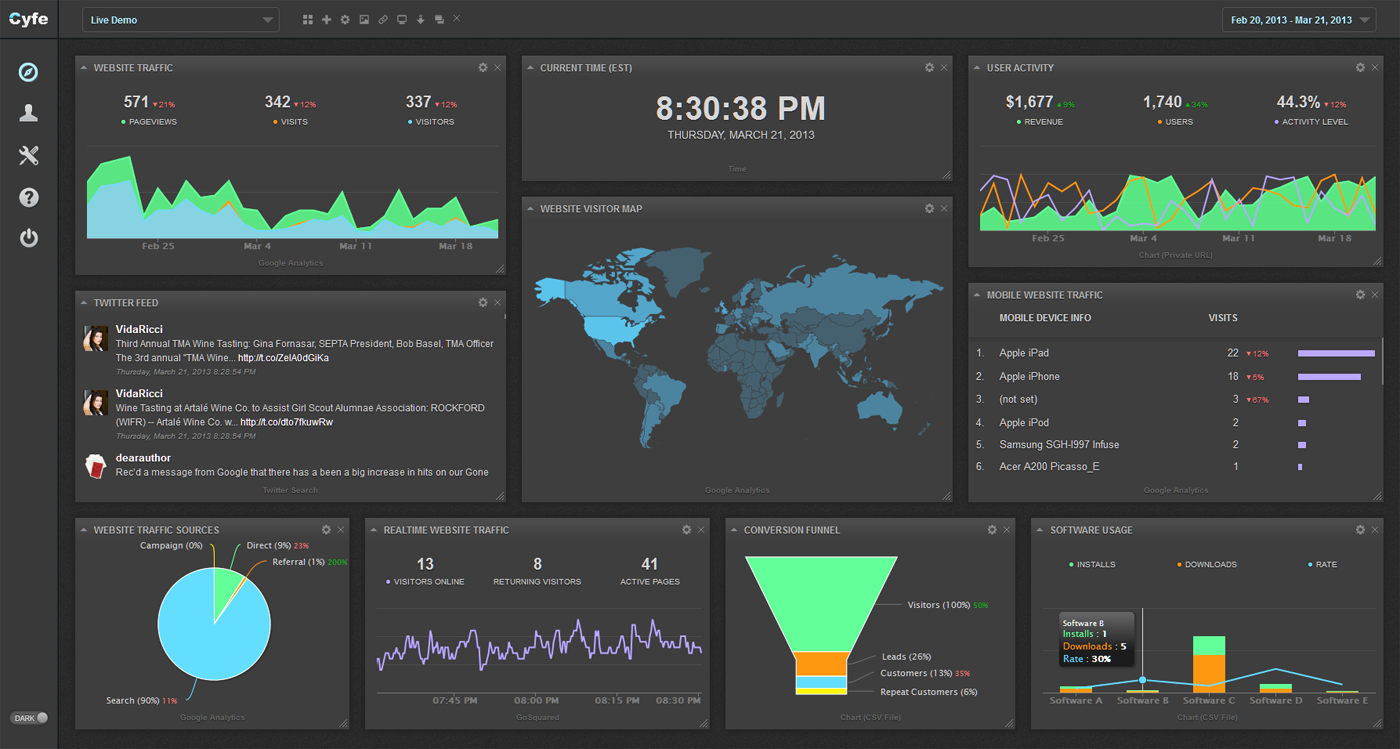Click the monitor display mode icon
1400x749 pixels.
pyautogui.click(x=402, y=20)
